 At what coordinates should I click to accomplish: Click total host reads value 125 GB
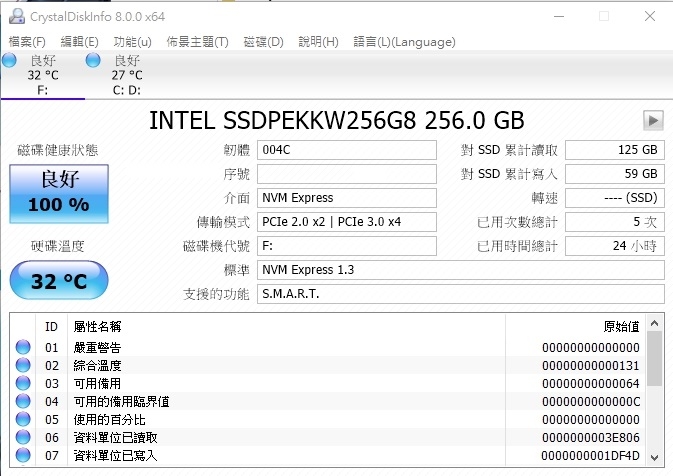(x=615, y=150)
